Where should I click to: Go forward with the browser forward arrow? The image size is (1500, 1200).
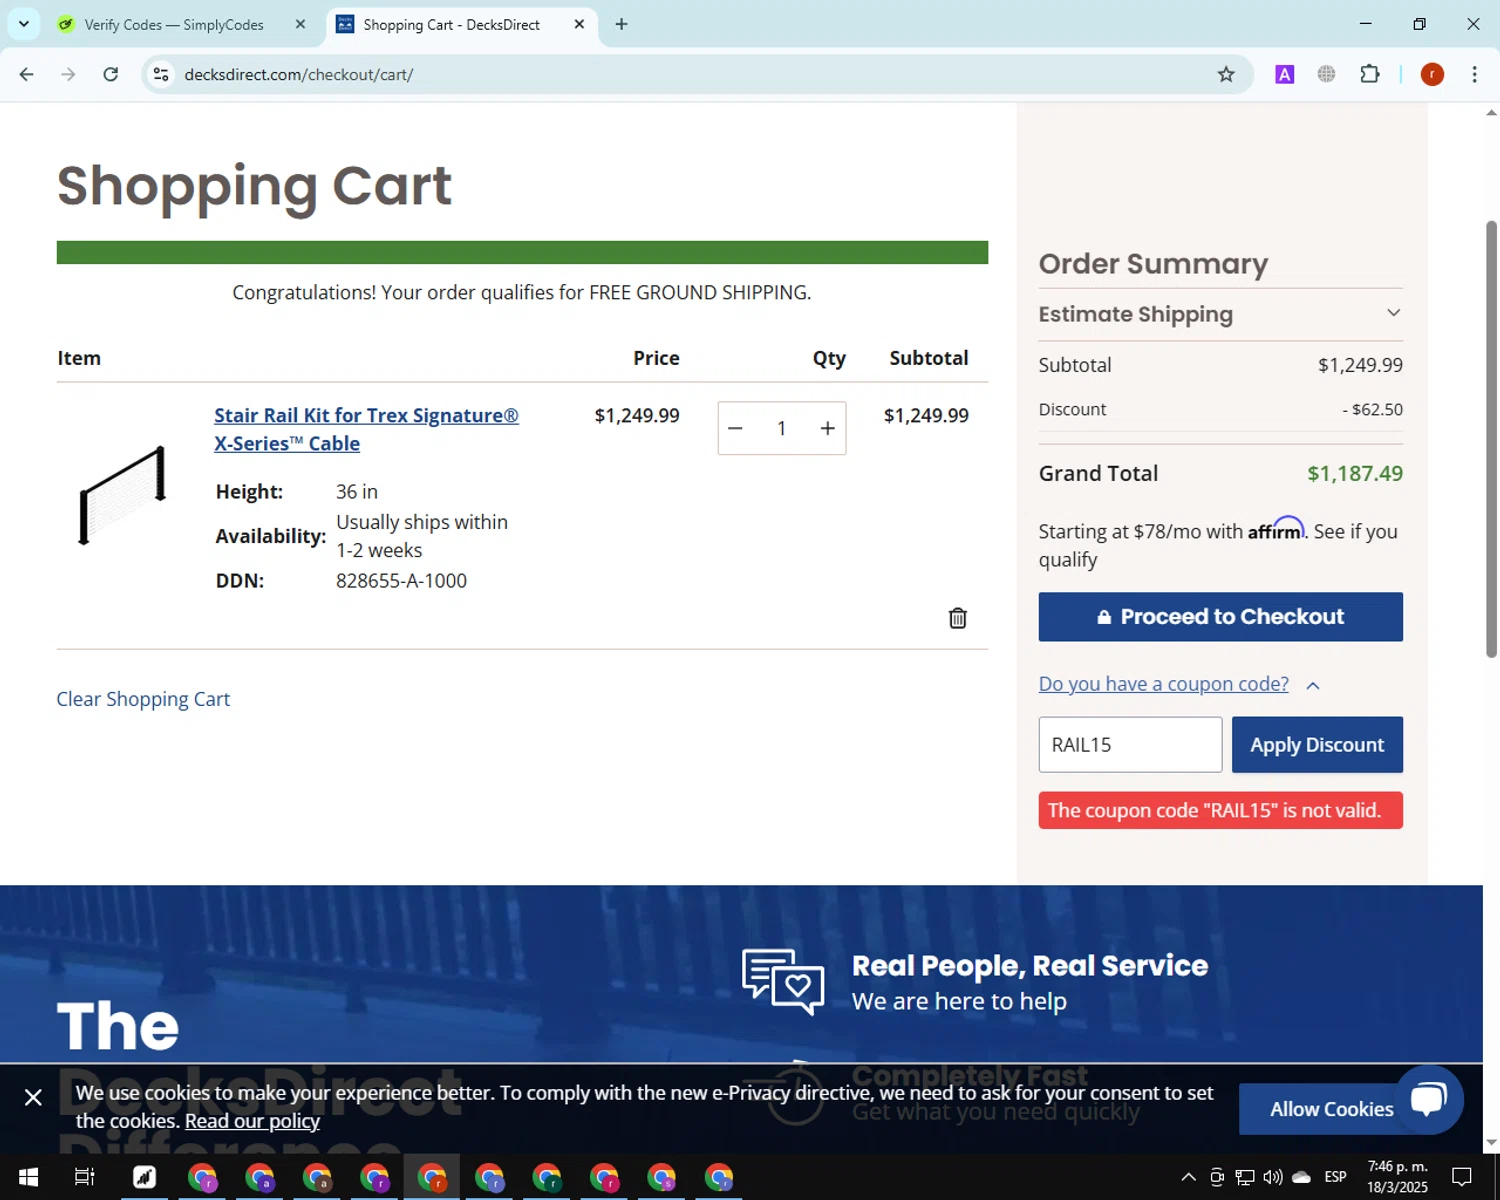(68, 74)
